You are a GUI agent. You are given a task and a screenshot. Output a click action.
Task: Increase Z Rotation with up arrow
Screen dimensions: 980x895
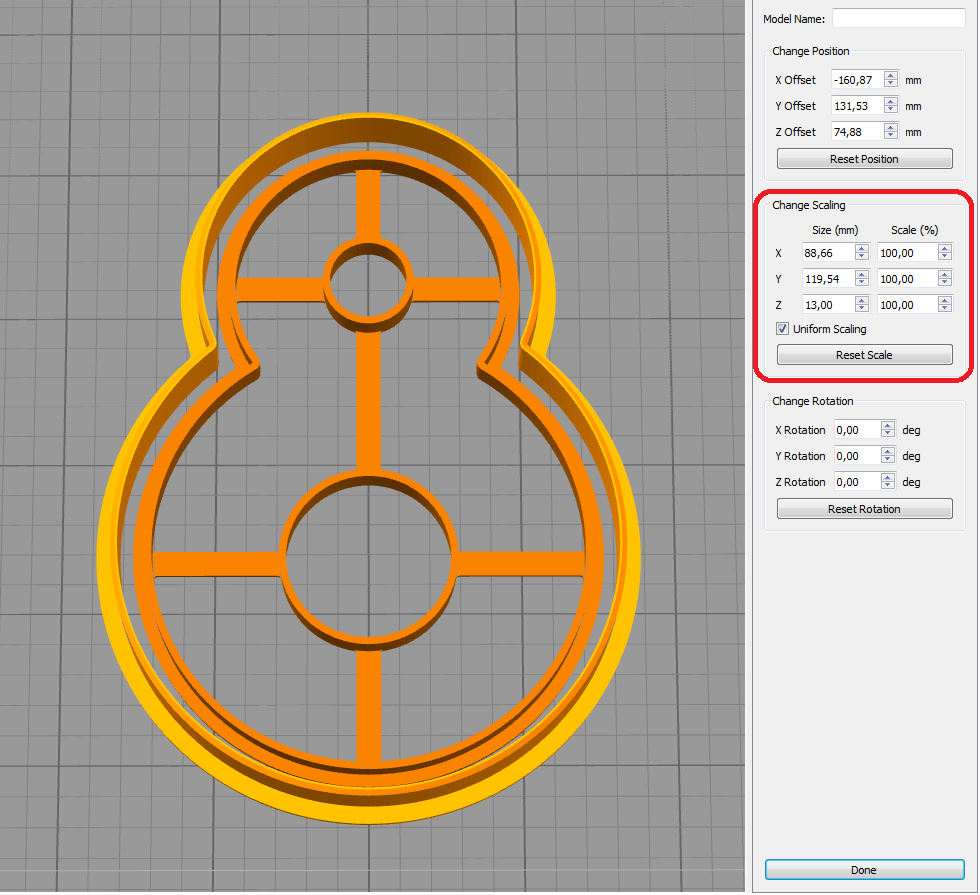pyautogui.click(x=888, y=477)
